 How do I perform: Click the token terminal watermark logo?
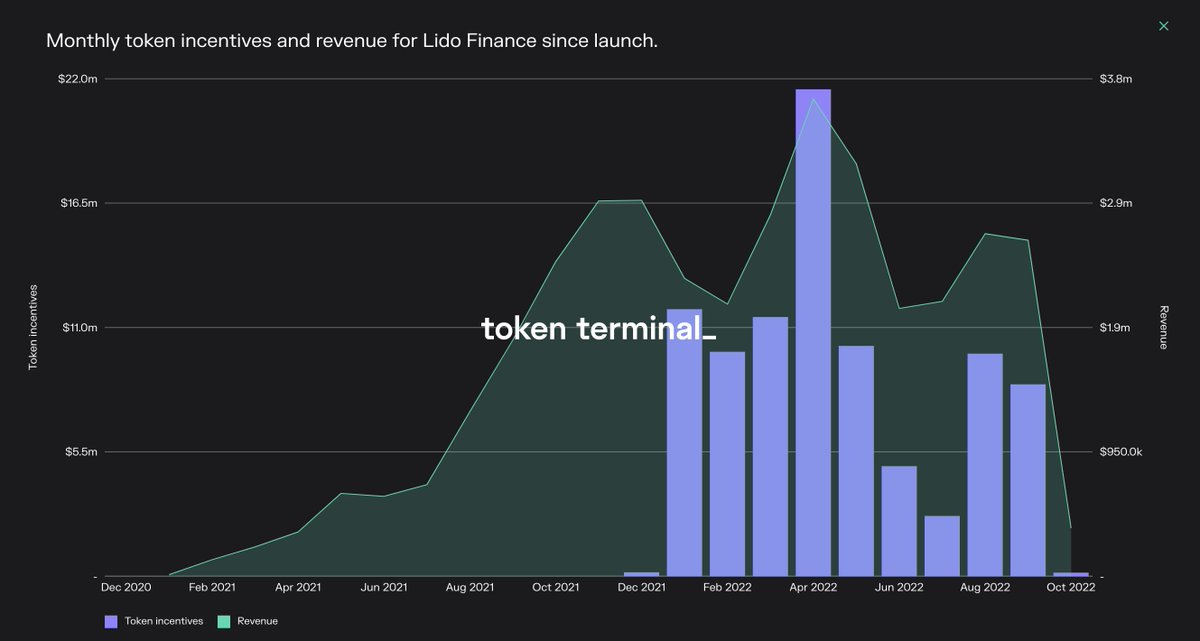pos(598,327)
